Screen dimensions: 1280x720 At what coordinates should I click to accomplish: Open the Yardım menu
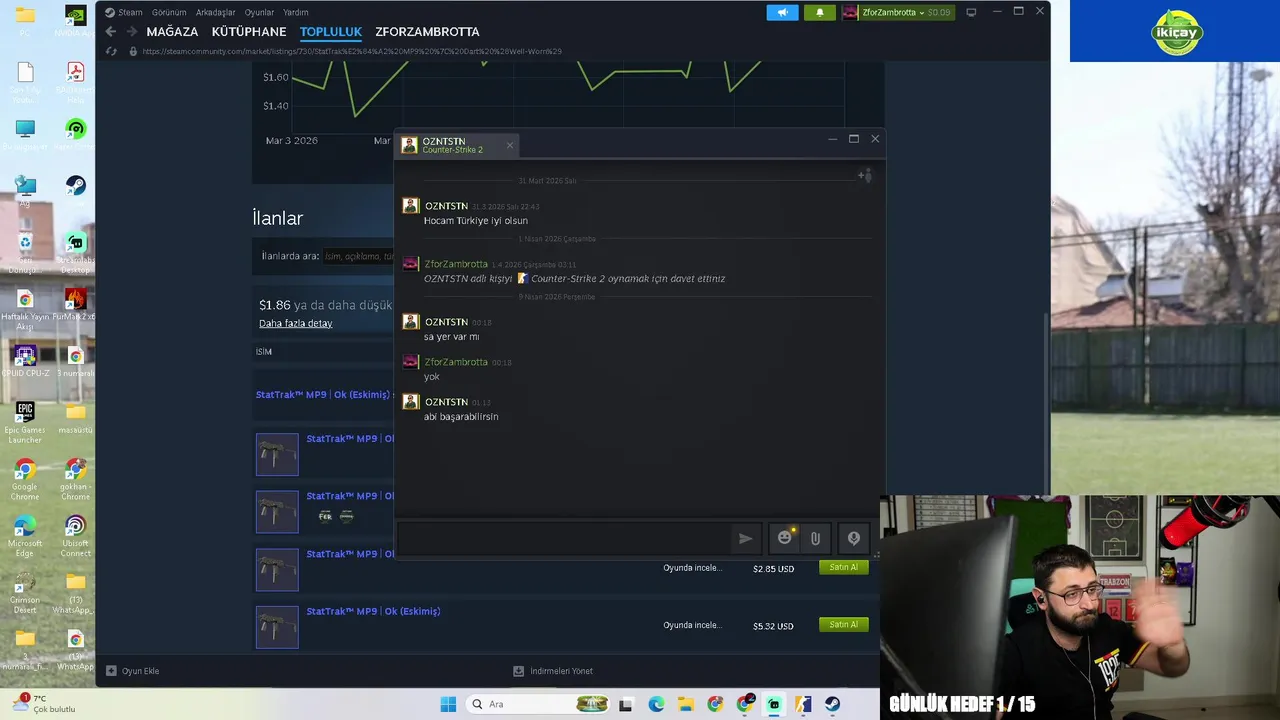tap(295, 12)
